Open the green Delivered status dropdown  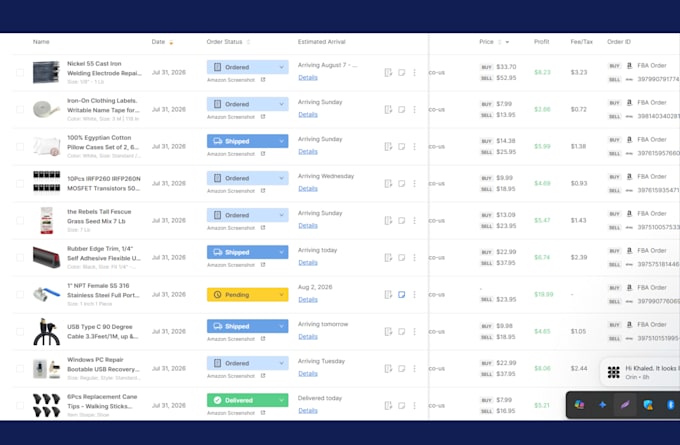[248, 400]
